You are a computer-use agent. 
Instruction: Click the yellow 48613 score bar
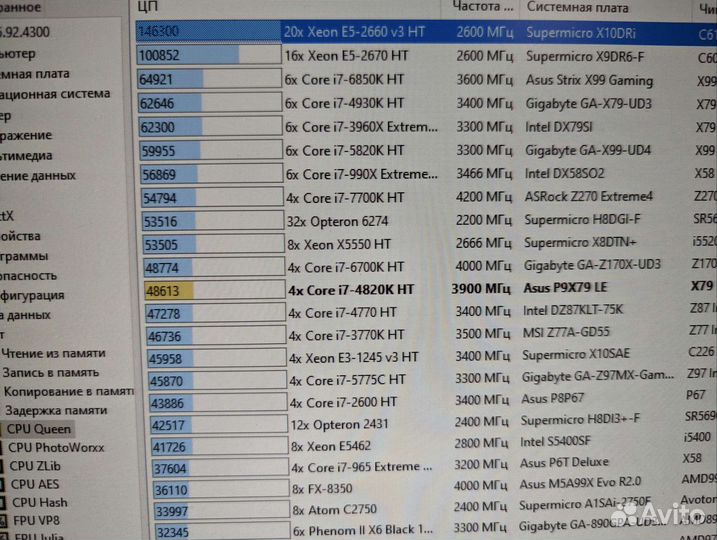tap(214, 291)
